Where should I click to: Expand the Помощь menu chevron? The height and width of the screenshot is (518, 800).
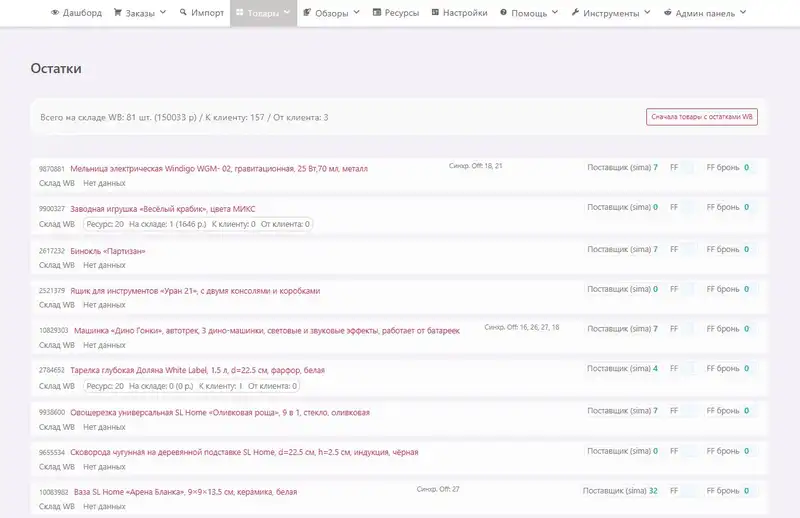coord(555,12)
